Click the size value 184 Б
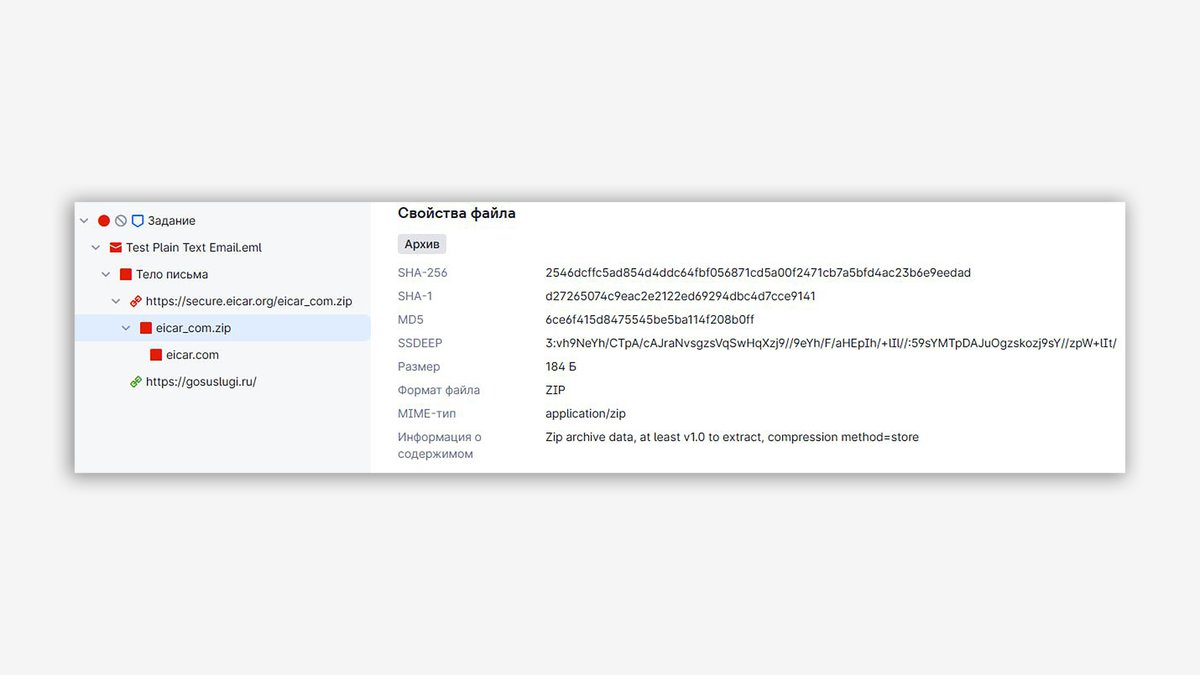1200x675 pixels. [561, 367]
